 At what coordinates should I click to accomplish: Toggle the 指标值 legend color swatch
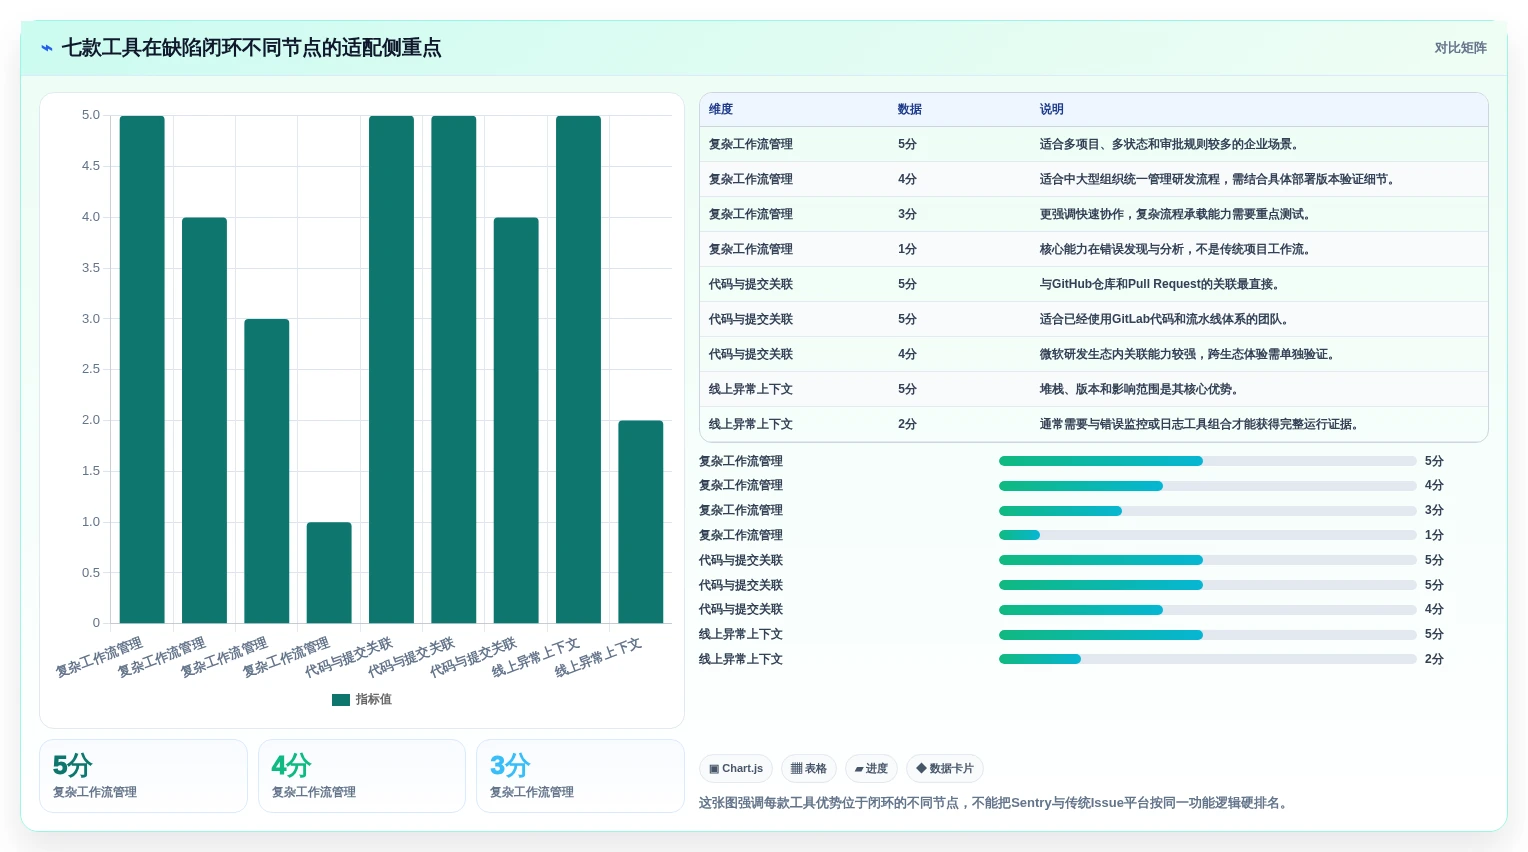tap(341, 700)
